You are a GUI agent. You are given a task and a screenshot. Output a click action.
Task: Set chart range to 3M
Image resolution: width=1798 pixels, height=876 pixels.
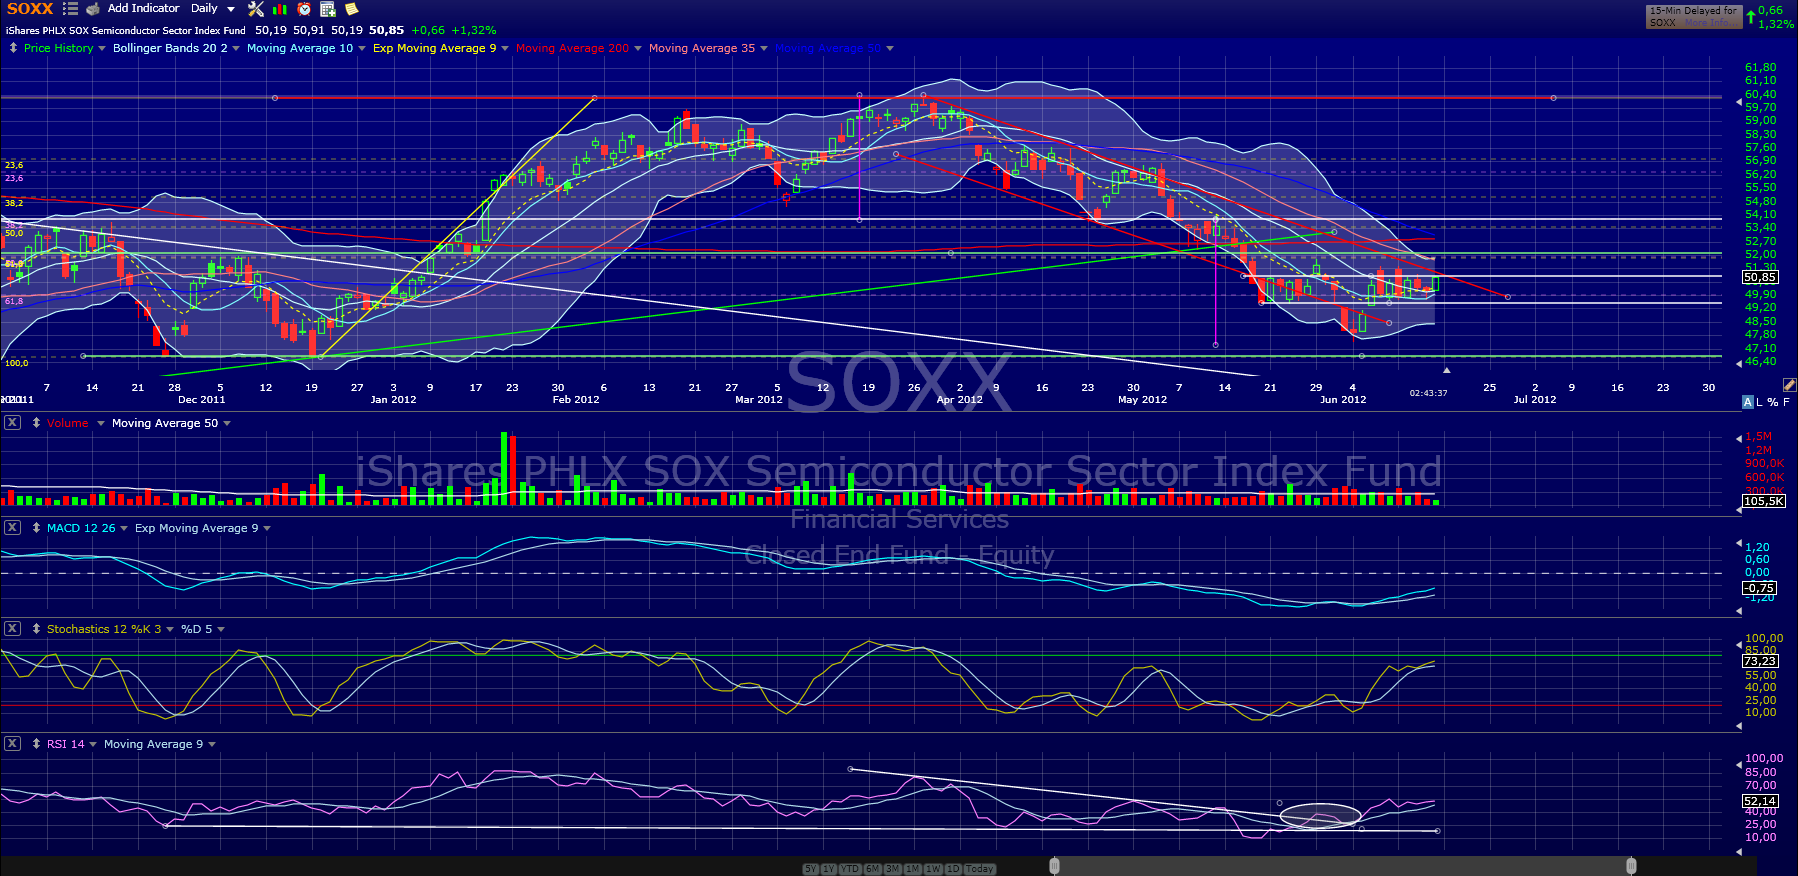coord(893,869)
